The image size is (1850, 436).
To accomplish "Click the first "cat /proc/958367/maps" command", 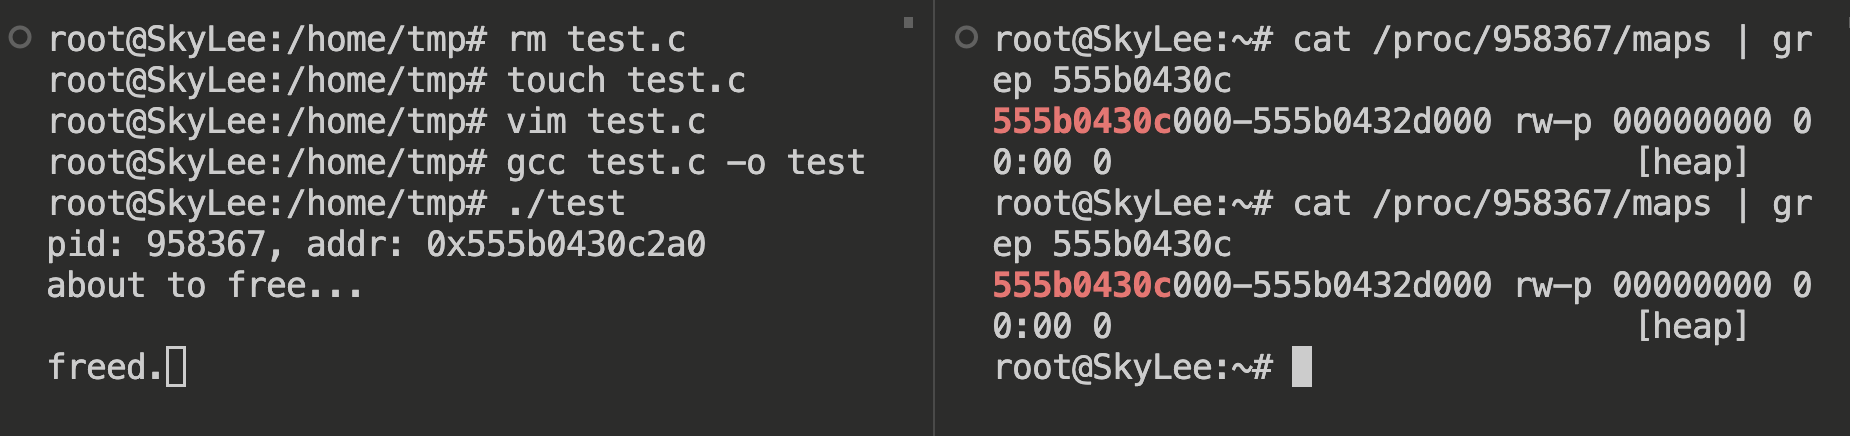I will pos(1502,40).
